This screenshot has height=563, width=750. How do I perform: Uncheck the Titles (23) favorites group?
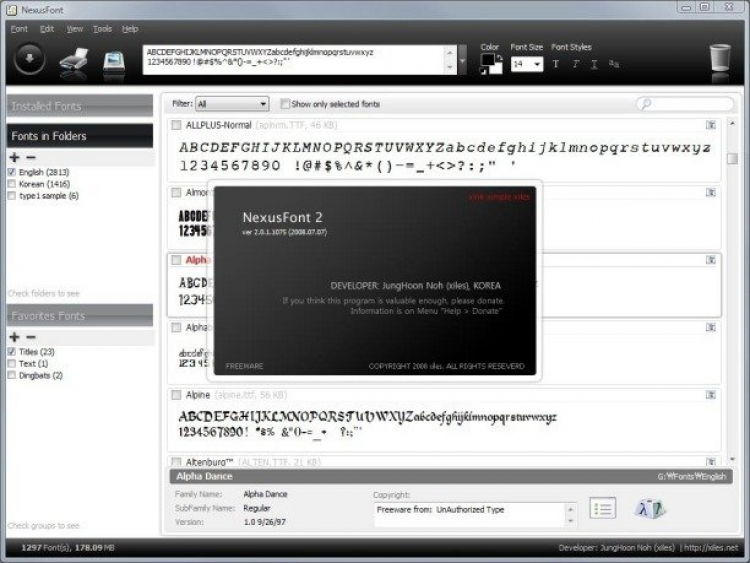pos(12,352)
